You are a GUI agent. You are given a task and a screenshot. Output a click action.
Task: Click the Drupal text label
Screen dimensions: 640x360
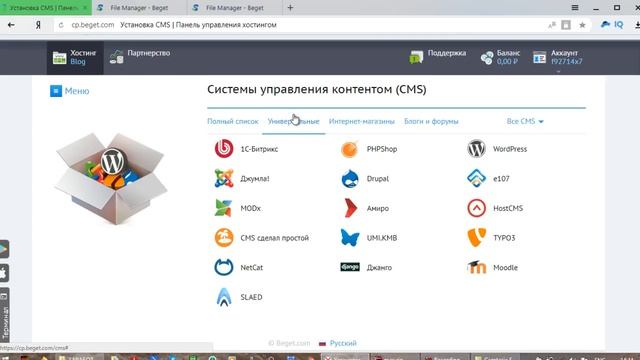pyautogui.click(x=378, y=178)
